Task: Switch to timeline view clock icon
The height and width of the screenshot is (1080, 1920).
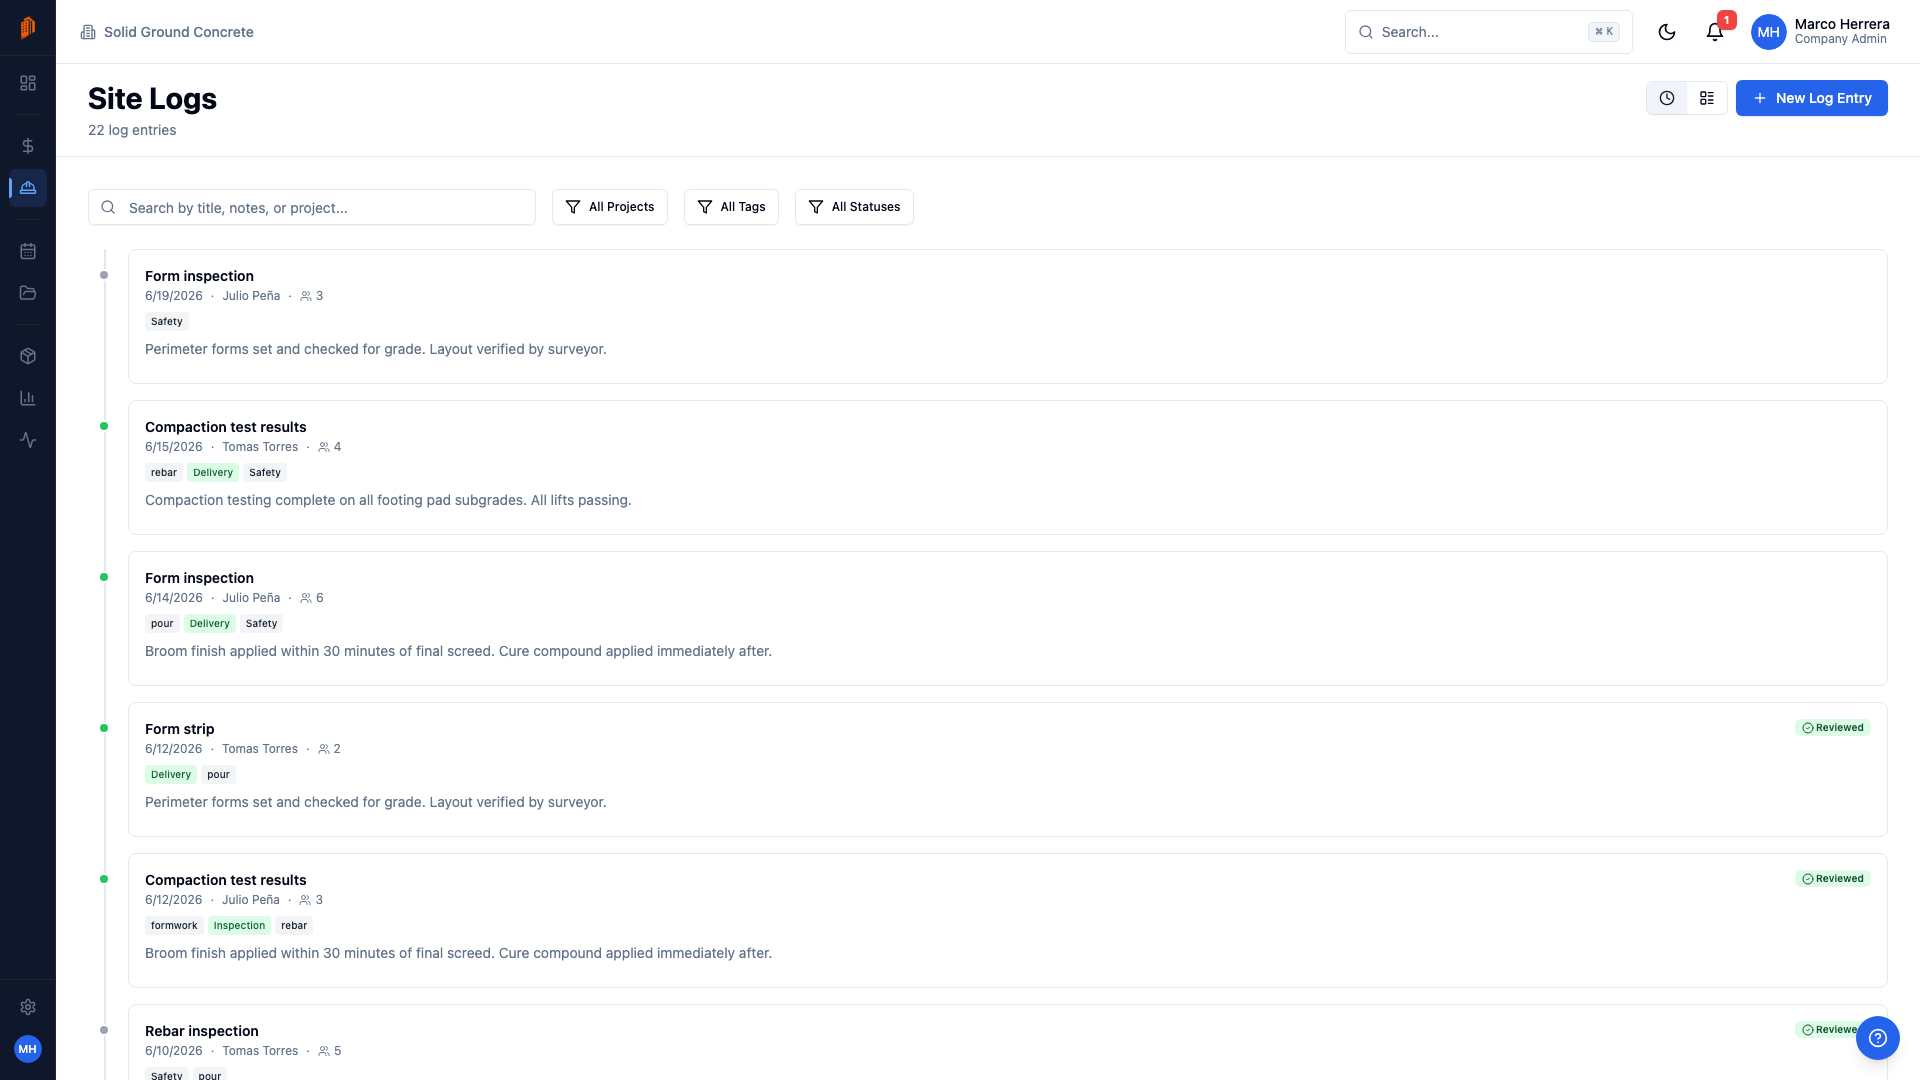Action: (1667, 98)
